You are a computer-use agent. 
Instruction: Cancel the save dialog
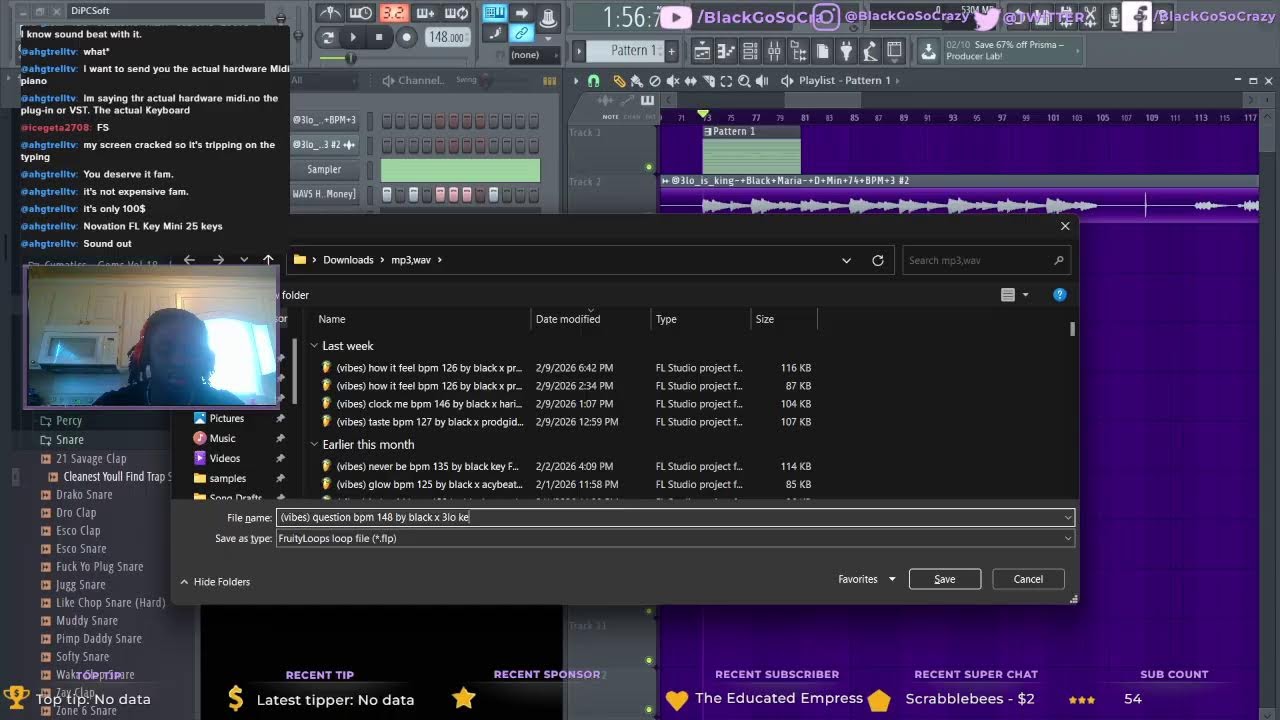(1028, 579)
